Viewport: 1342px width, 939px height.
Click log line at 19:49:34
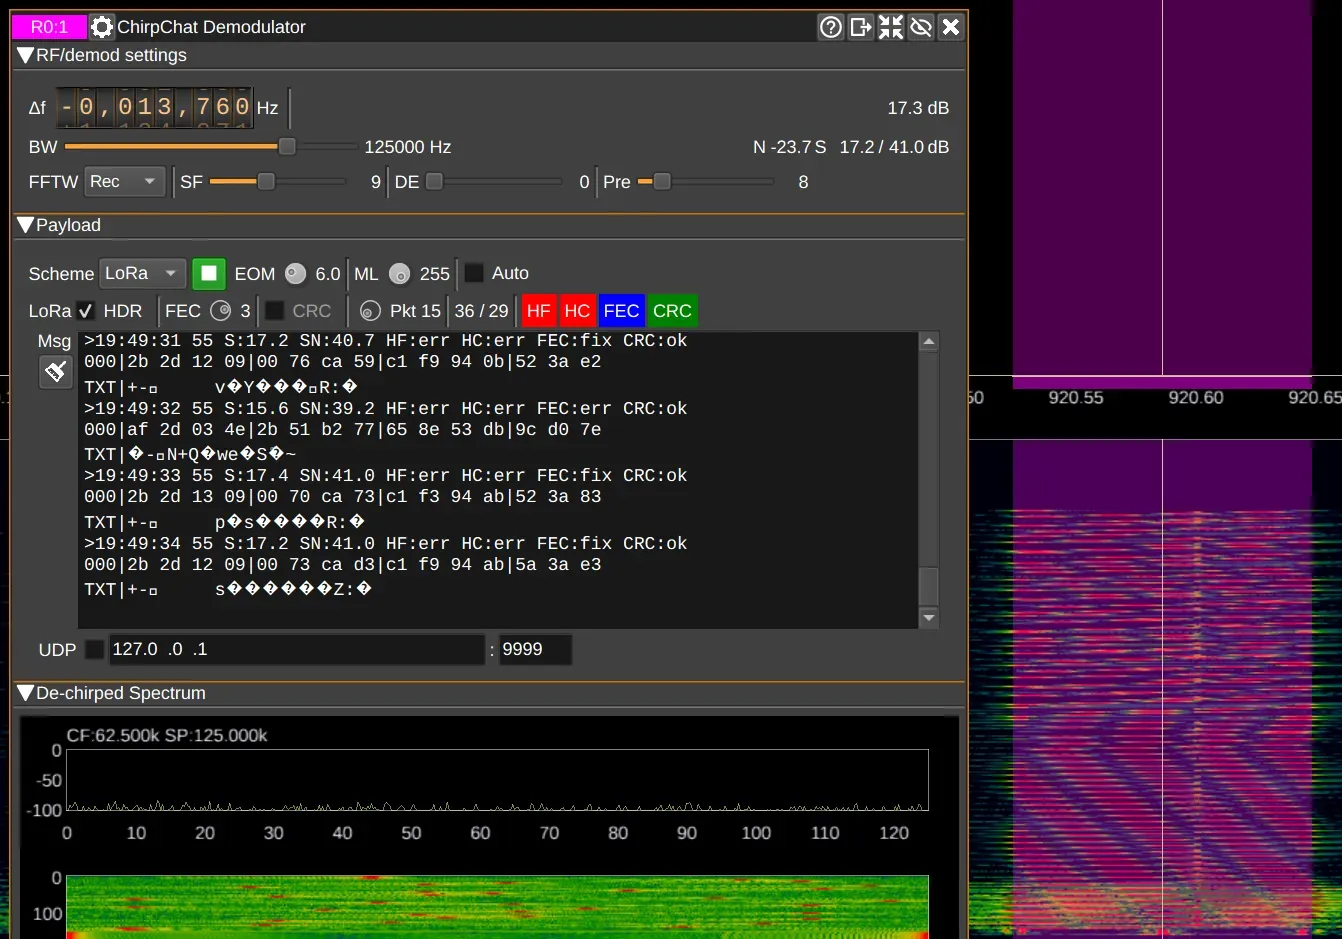tap(386, 543)
